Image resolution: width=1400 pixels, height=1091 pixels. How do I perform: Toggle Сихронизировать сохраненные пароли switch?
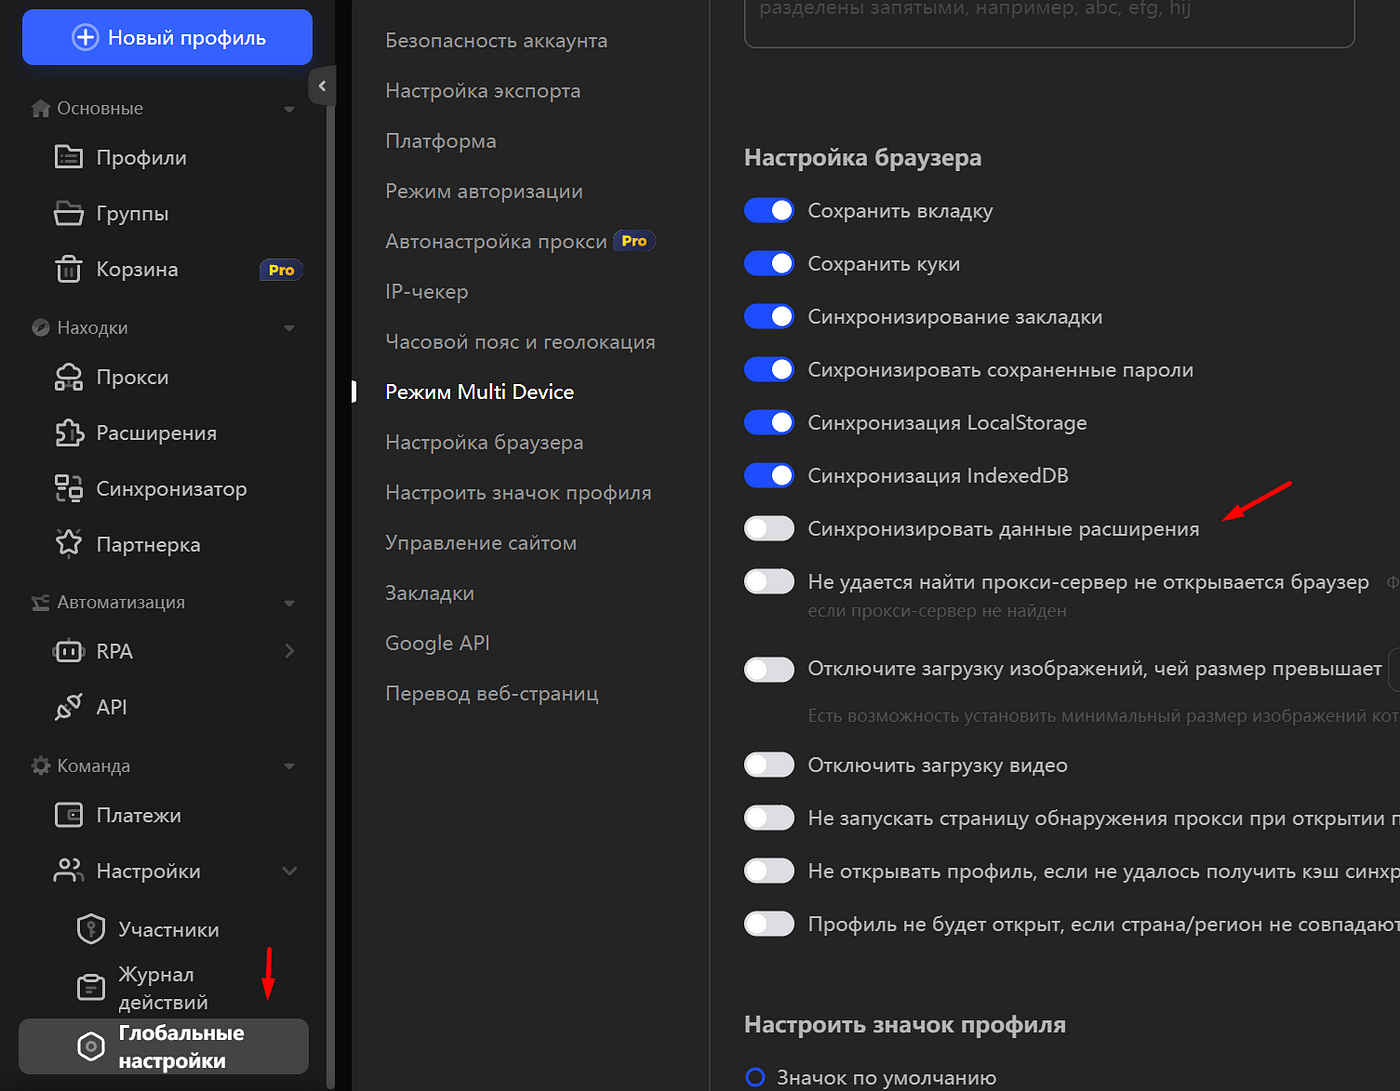(769, 369)
